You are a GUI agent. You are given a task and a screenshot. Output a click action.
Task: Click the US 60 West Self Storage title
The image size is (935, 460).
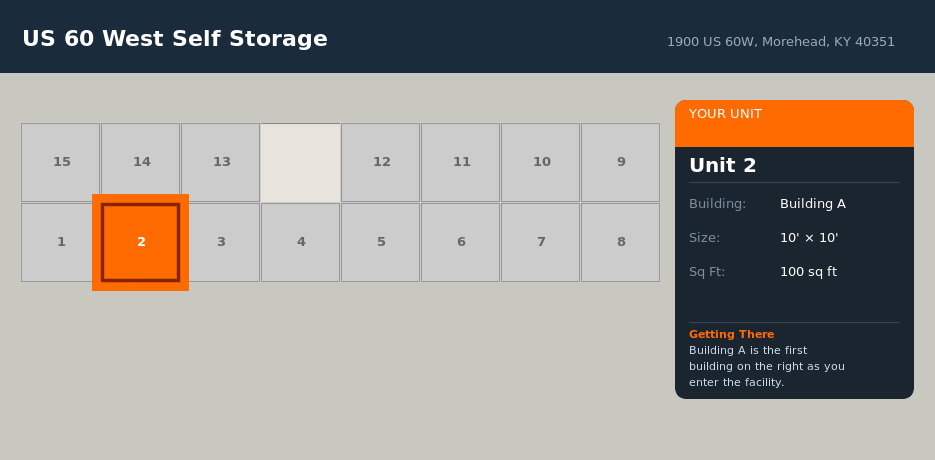point(175,39)
